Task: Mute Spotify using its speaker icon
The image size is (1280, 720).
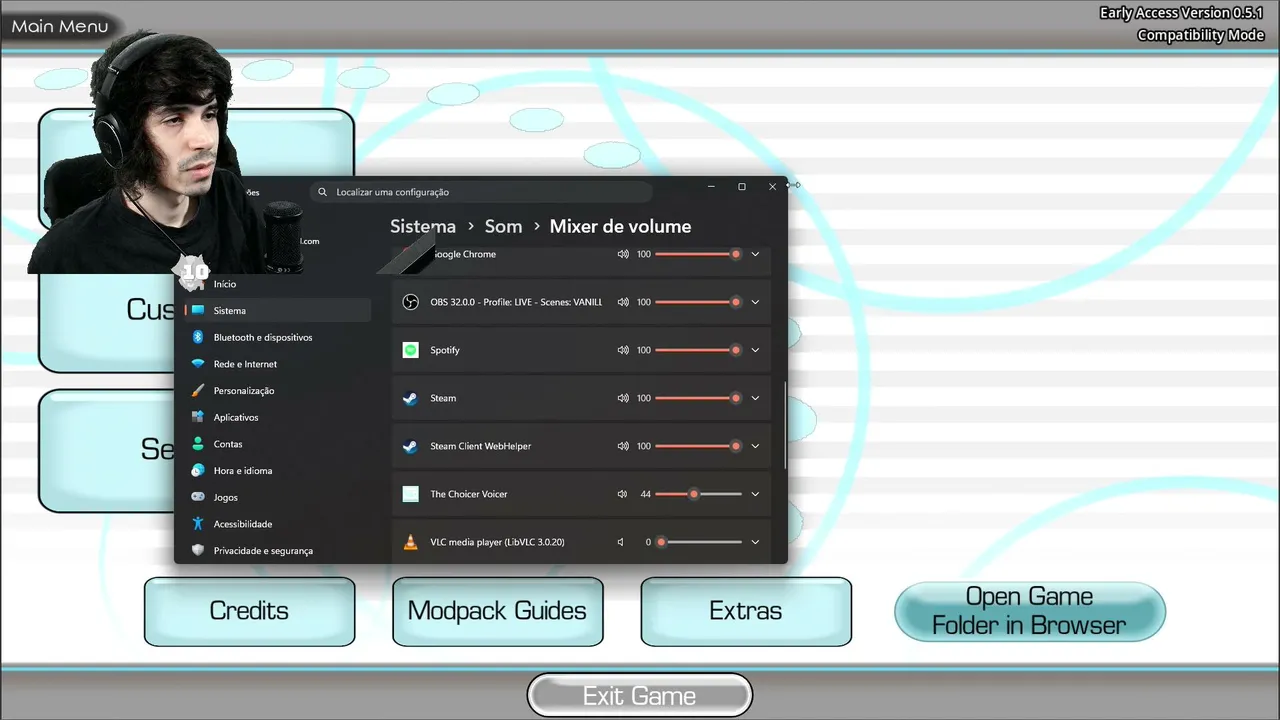Action: tap(623, 350)
